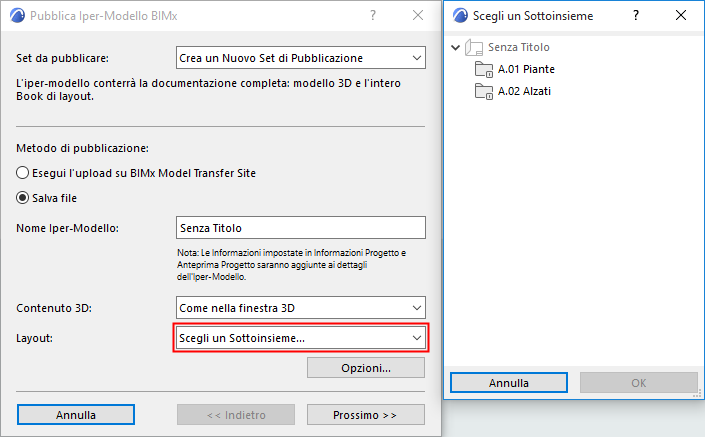Screen dimensions: 705x437
Task: Click the A.01 Piante subset folder icon
Action: pyautogui.click(x=485, y=69)
